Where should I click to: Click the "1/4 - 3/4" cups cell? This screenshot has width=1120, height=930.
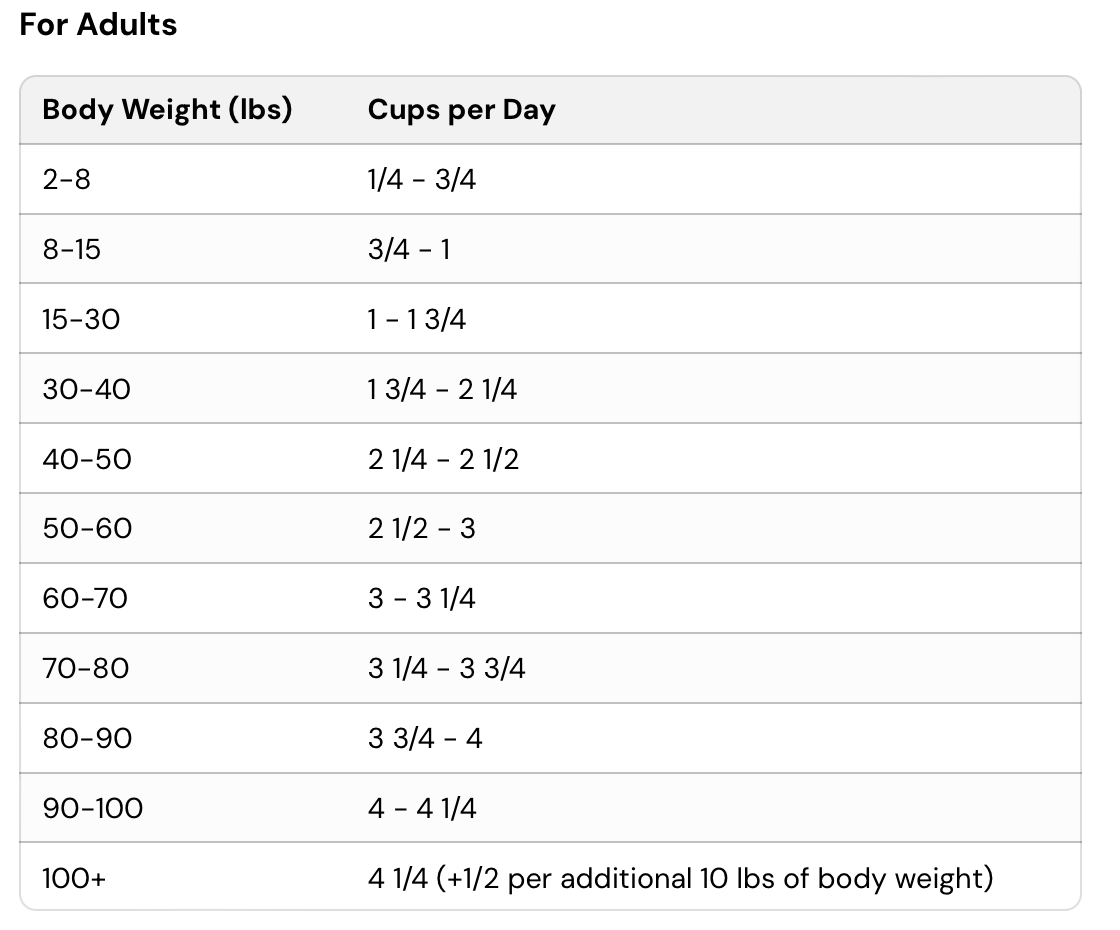[422, 180]
